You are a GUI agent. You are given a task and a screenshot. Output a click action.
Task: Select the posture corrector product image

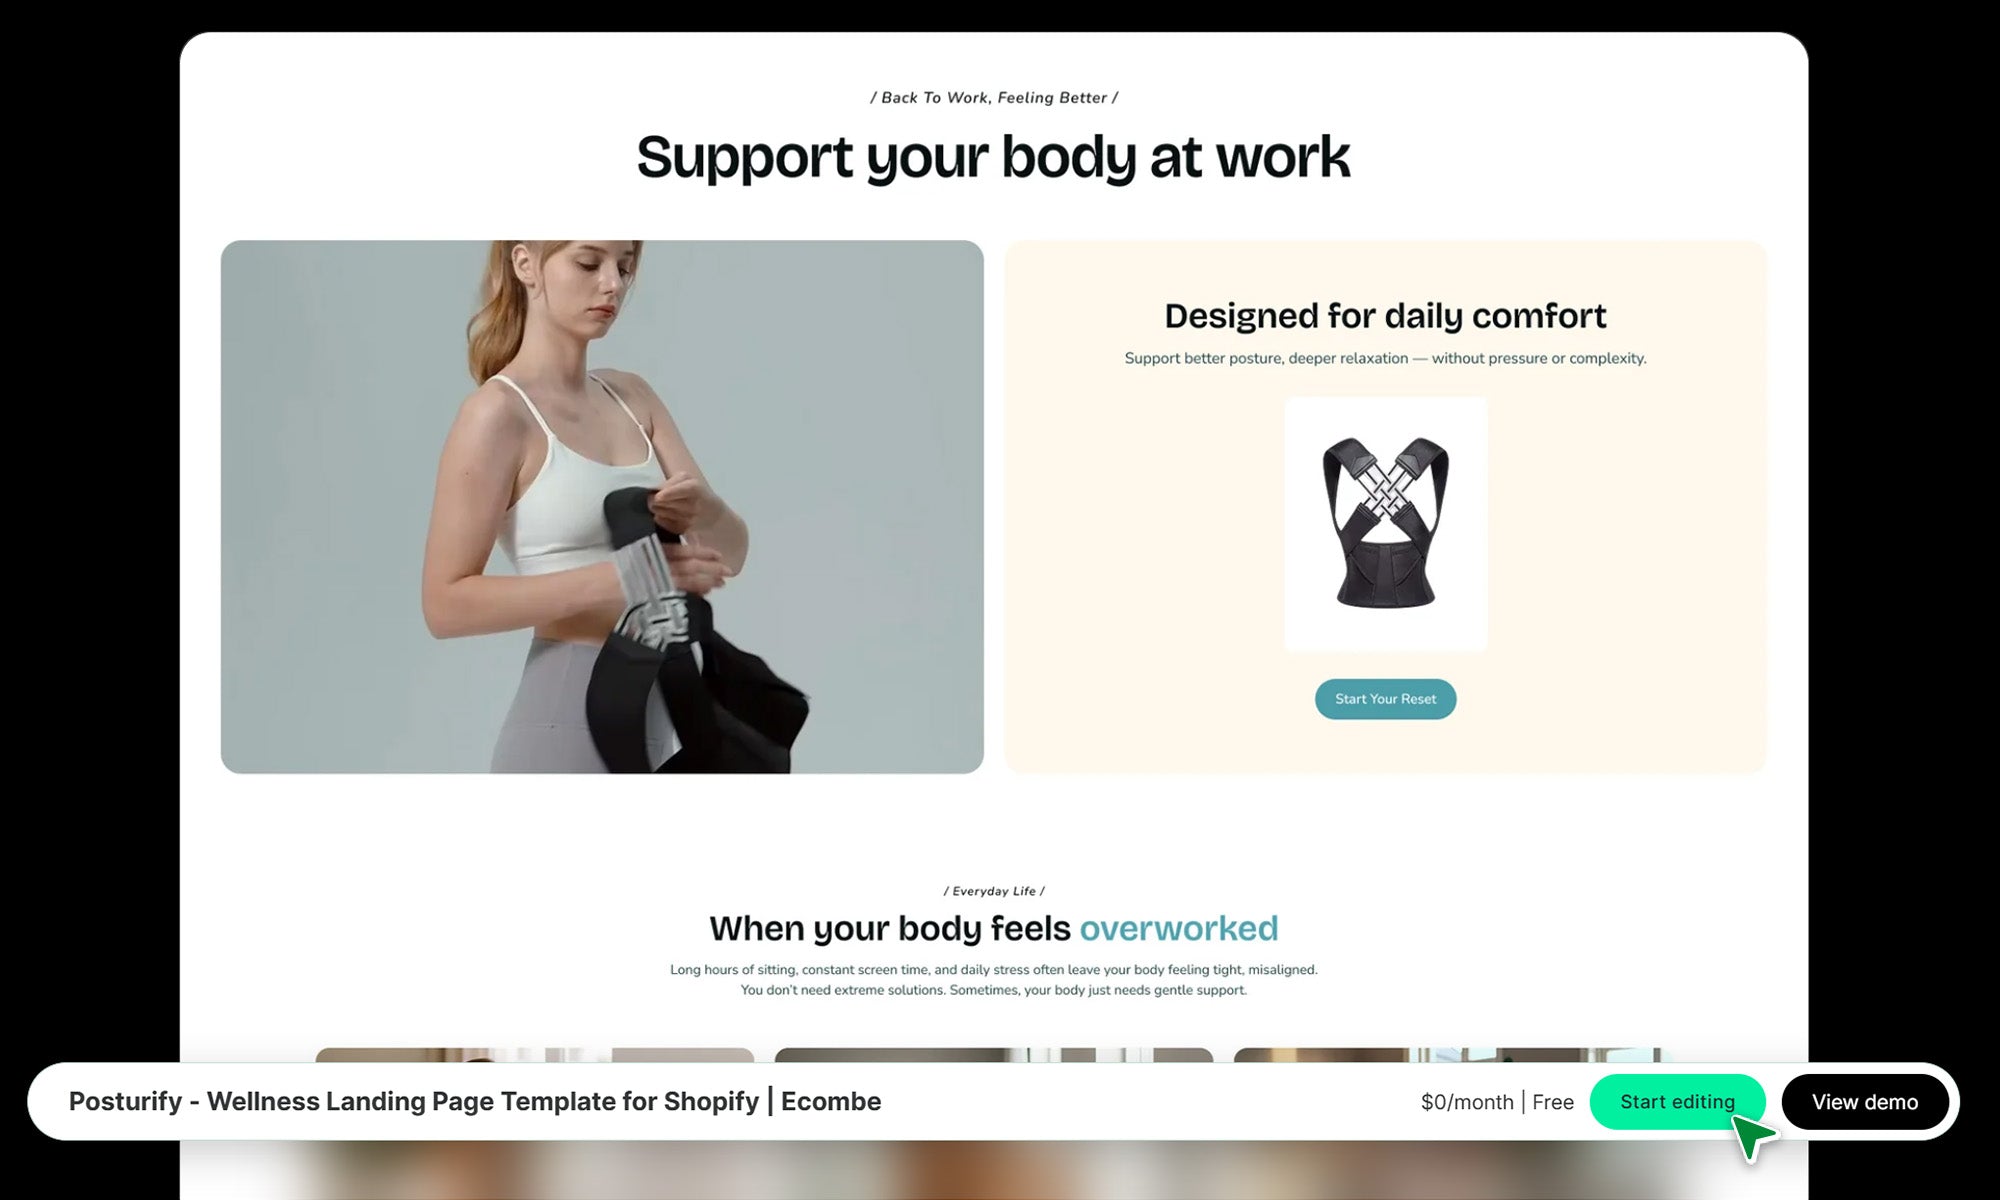(x=1385, y=524)
